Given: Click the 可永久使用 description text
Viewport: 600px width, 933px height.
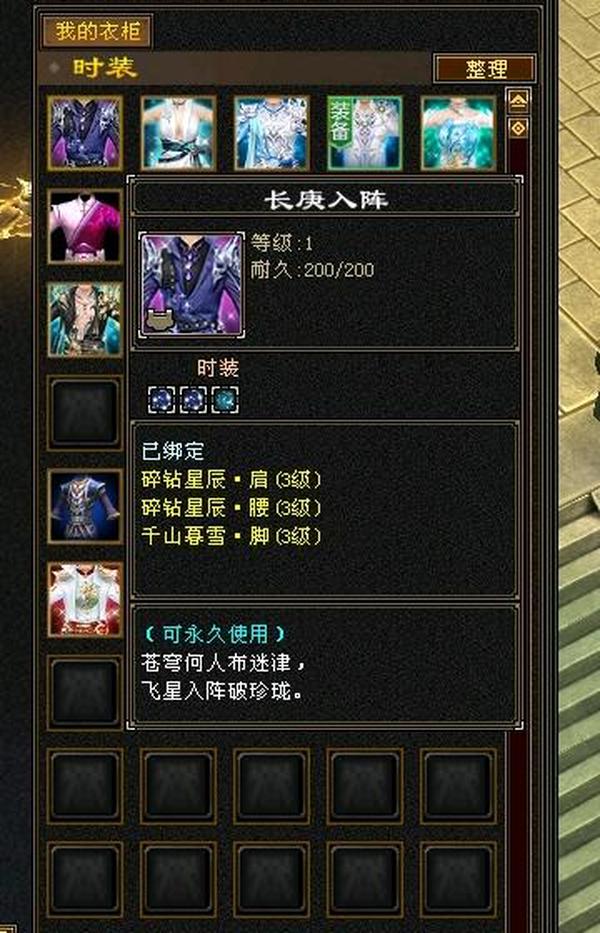Looking at the screenshot, I should pos(215,634).
